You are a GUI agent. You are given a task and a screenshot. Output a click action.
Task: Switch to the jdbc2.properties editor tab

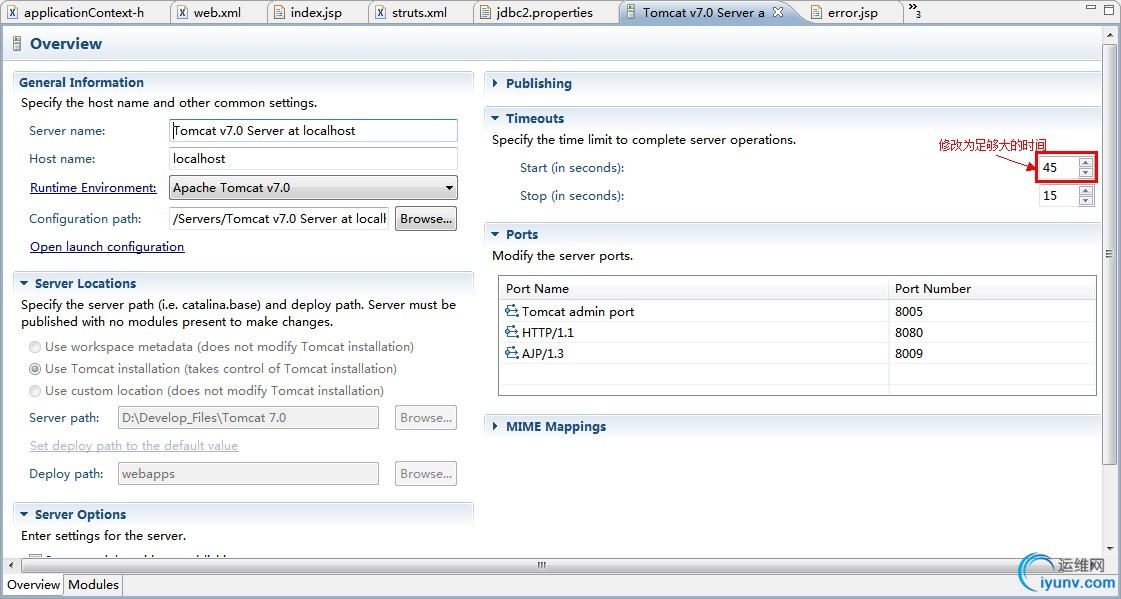coord(545,13)
